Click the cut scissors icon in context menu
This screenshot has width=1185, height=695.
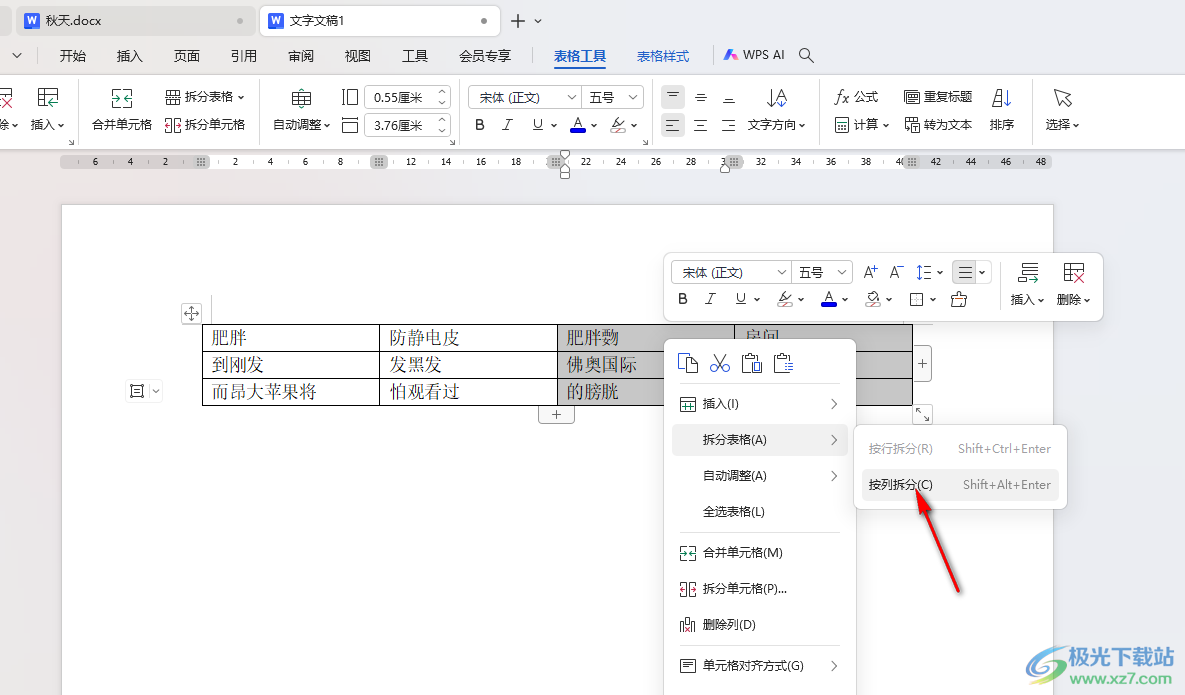coord(720,363)
